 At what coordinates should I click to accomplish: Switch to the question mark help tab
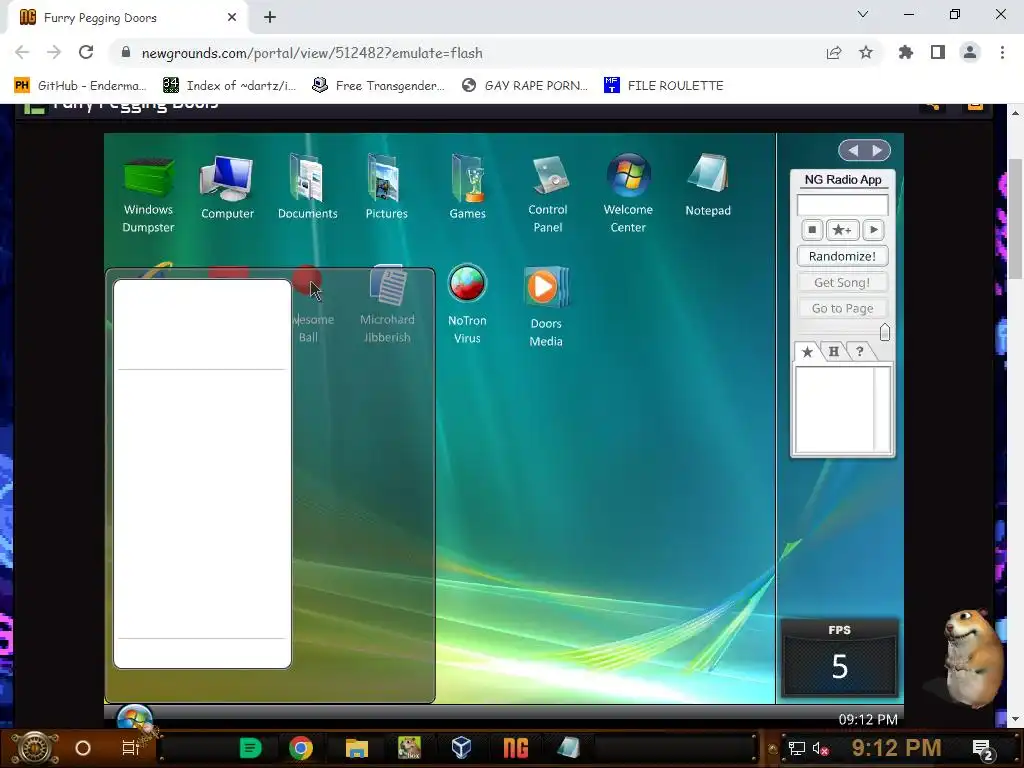coord(860,351)
